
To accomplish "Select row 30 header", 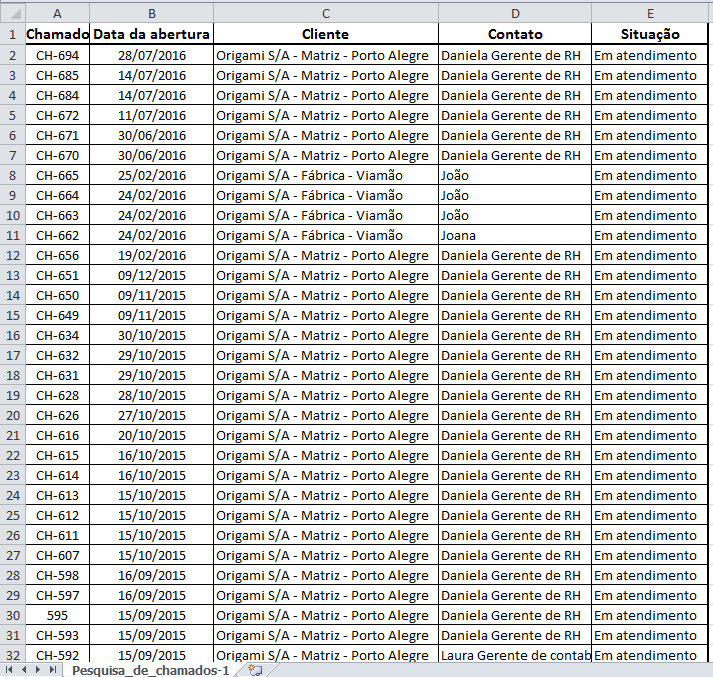I will [13, 616].
